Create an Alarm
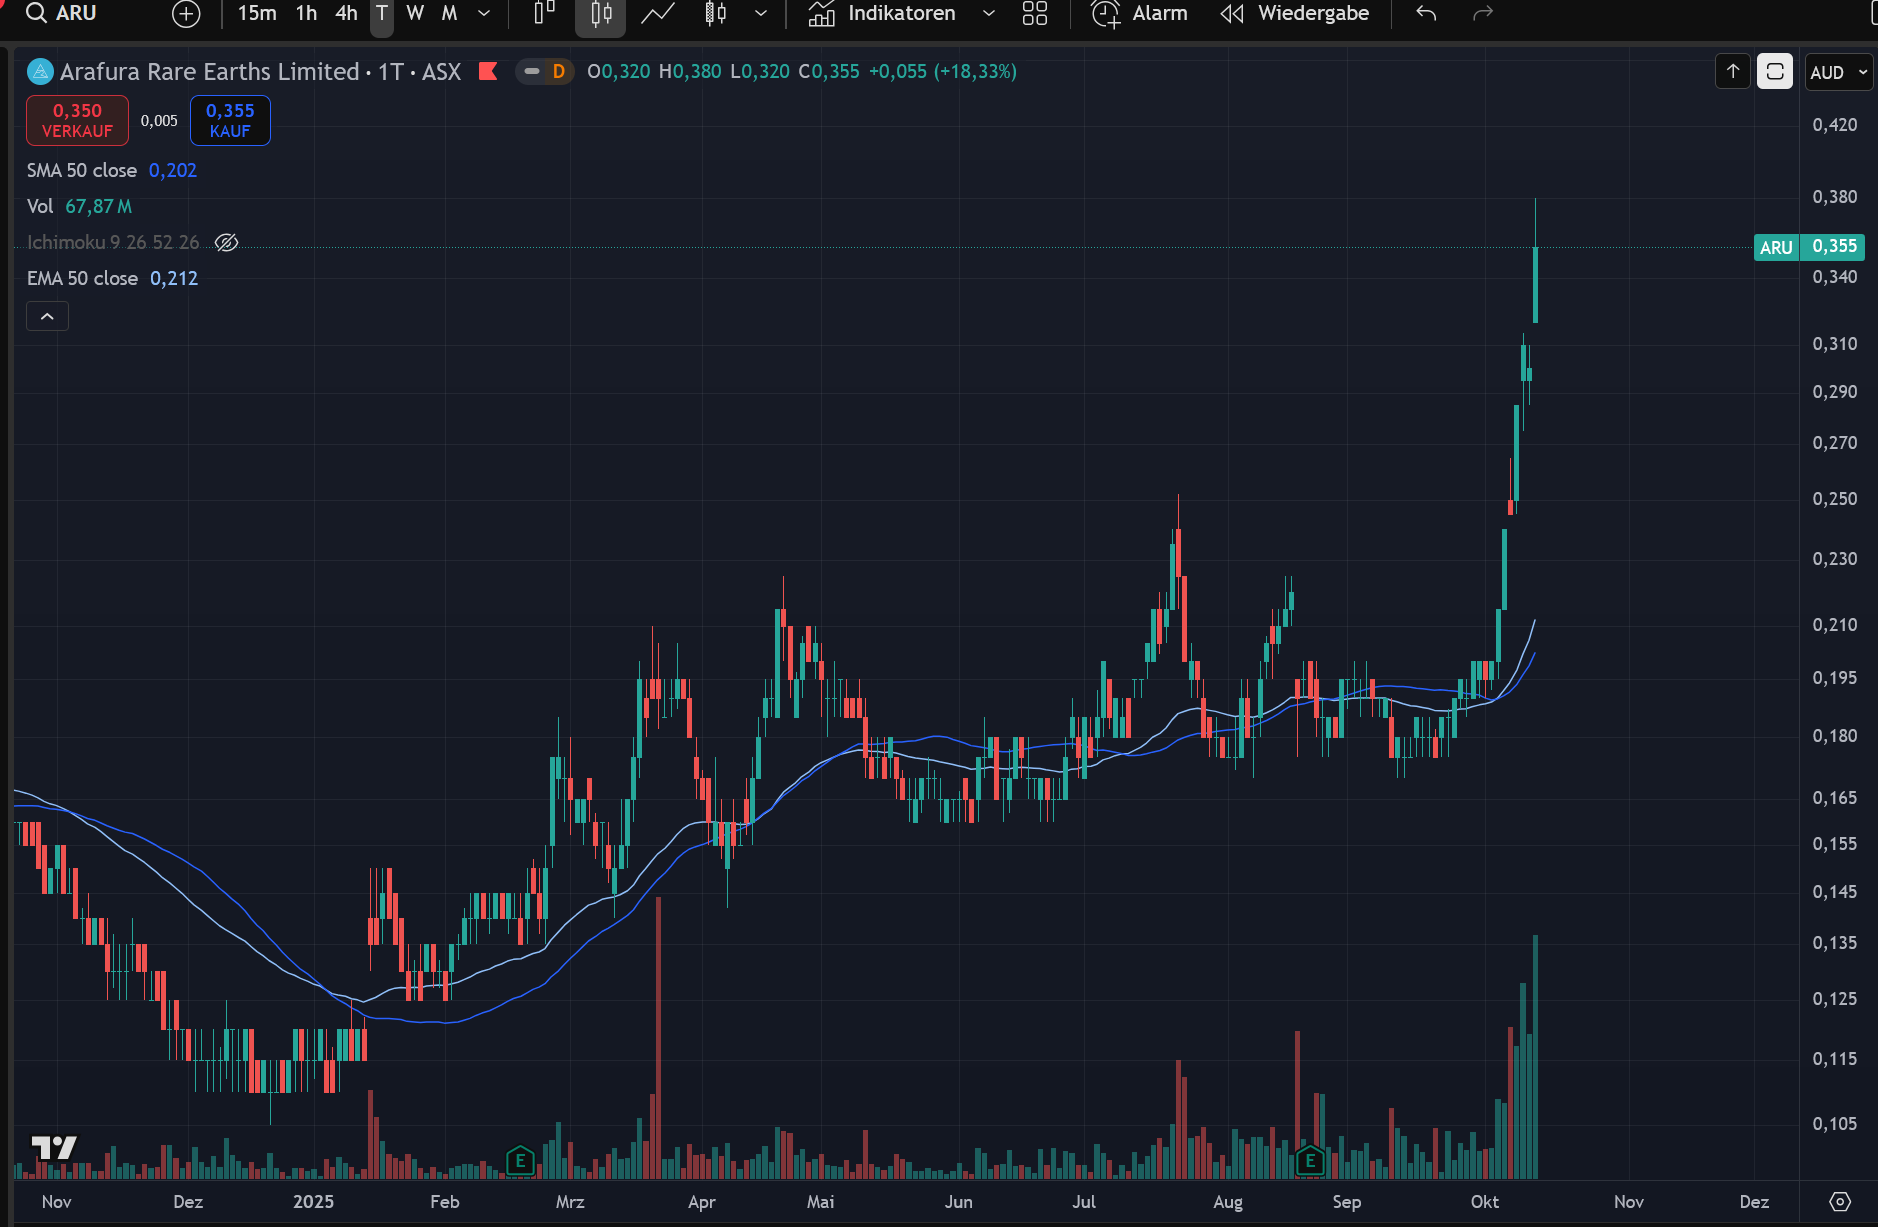 tap(1140, 13)
